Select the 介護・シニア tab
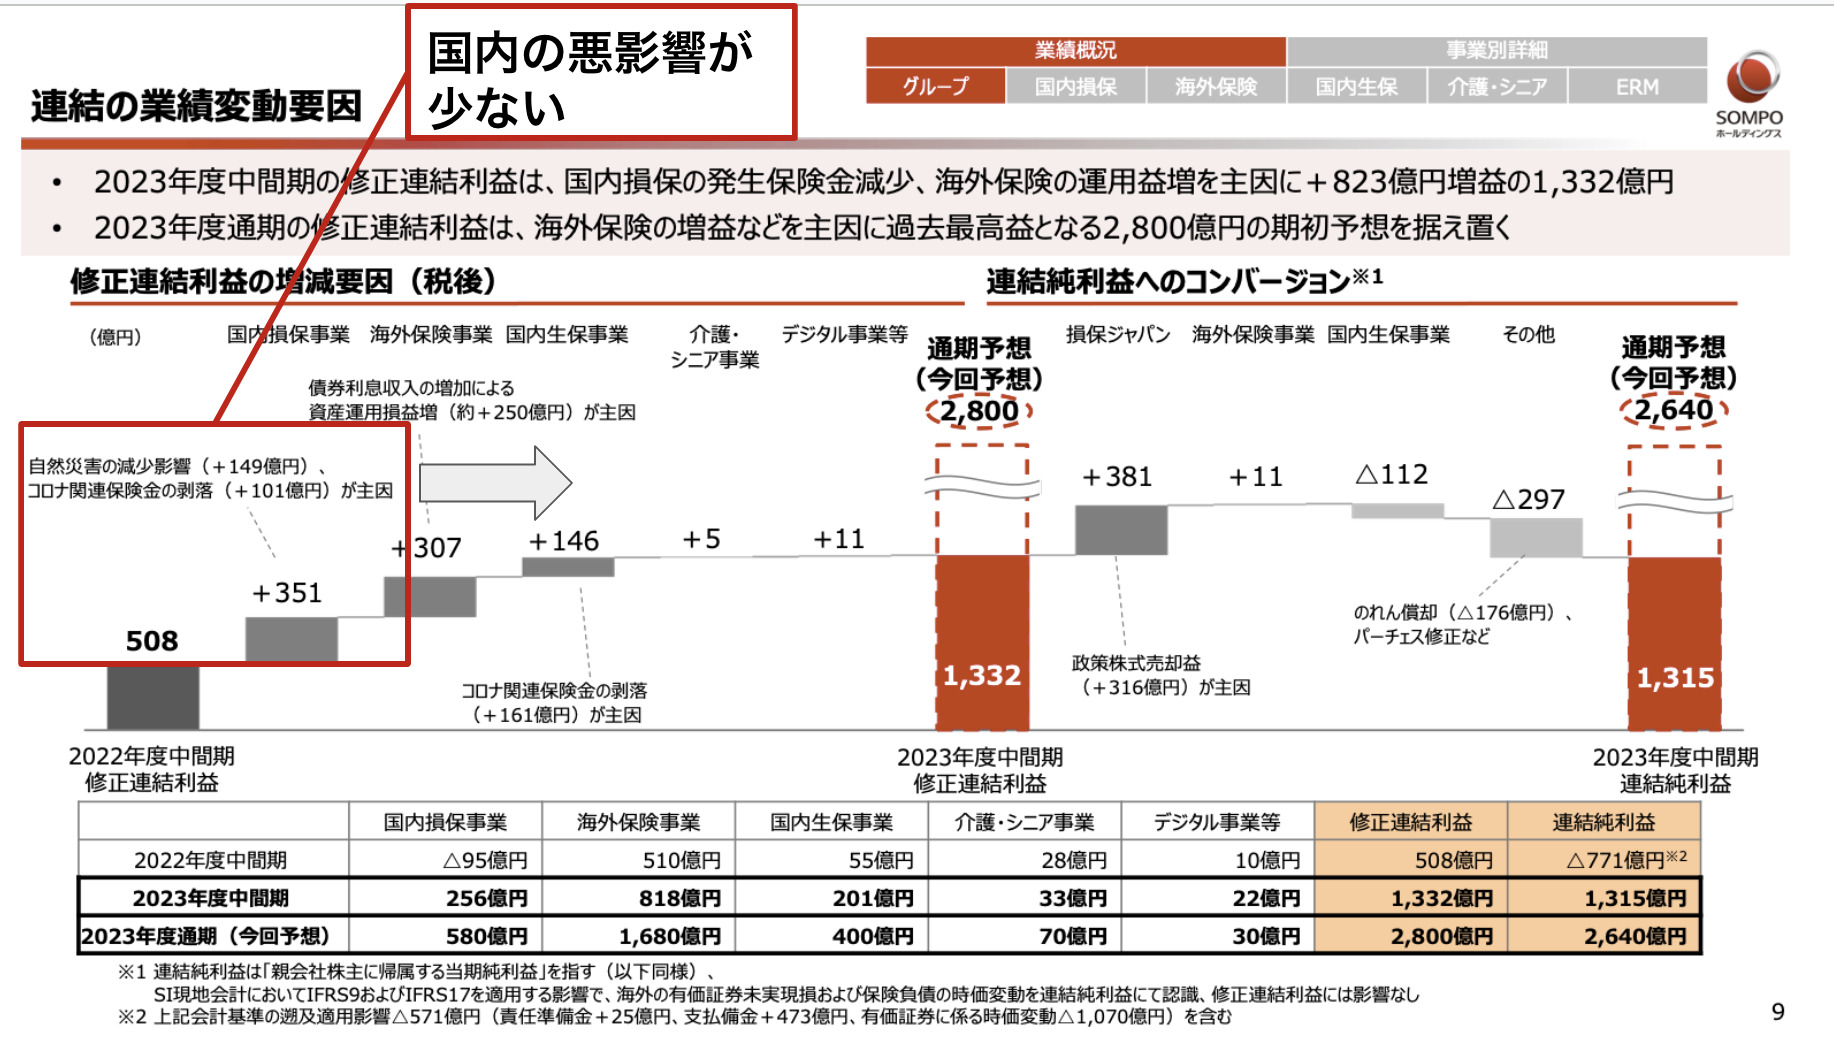This screenshot has height=1042, width=1834. tap(1497, 87)
